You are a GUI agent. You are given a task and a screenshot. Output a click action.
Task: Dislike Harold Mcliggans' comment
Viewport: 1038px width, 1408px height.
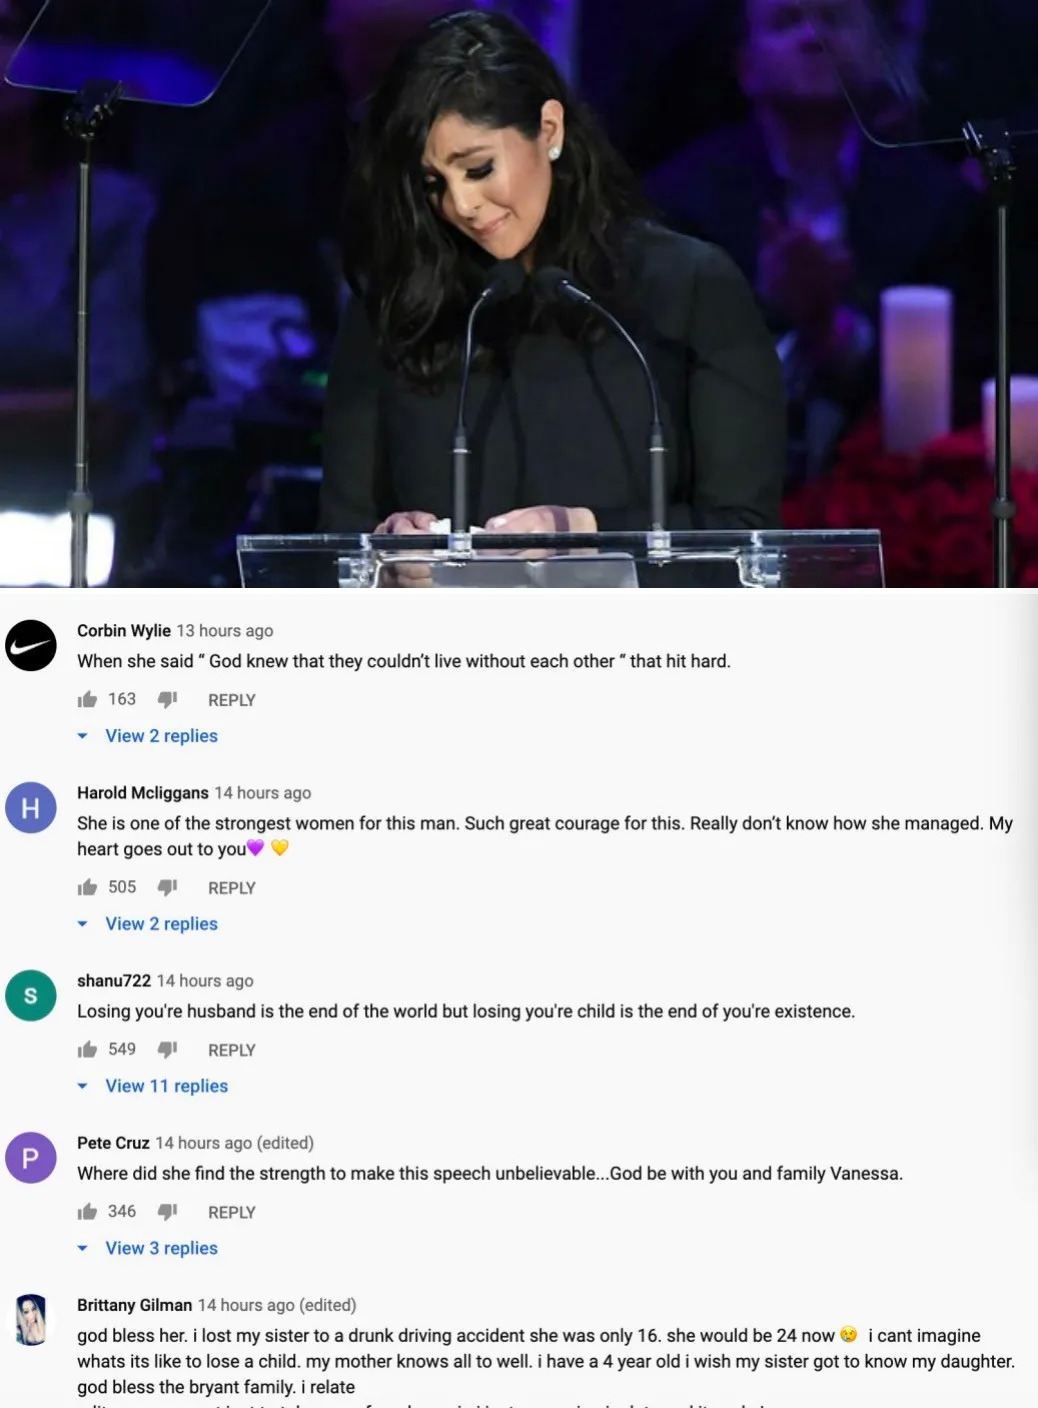pyautogui.click(x=167, y=887)
